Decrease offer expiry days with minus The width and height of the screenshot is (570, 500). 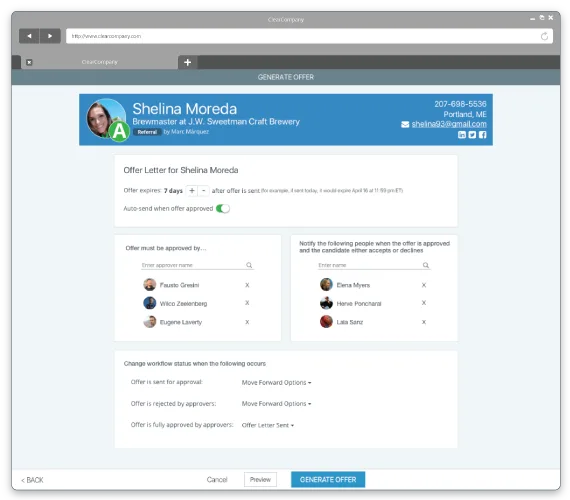(x=204, y=191)
